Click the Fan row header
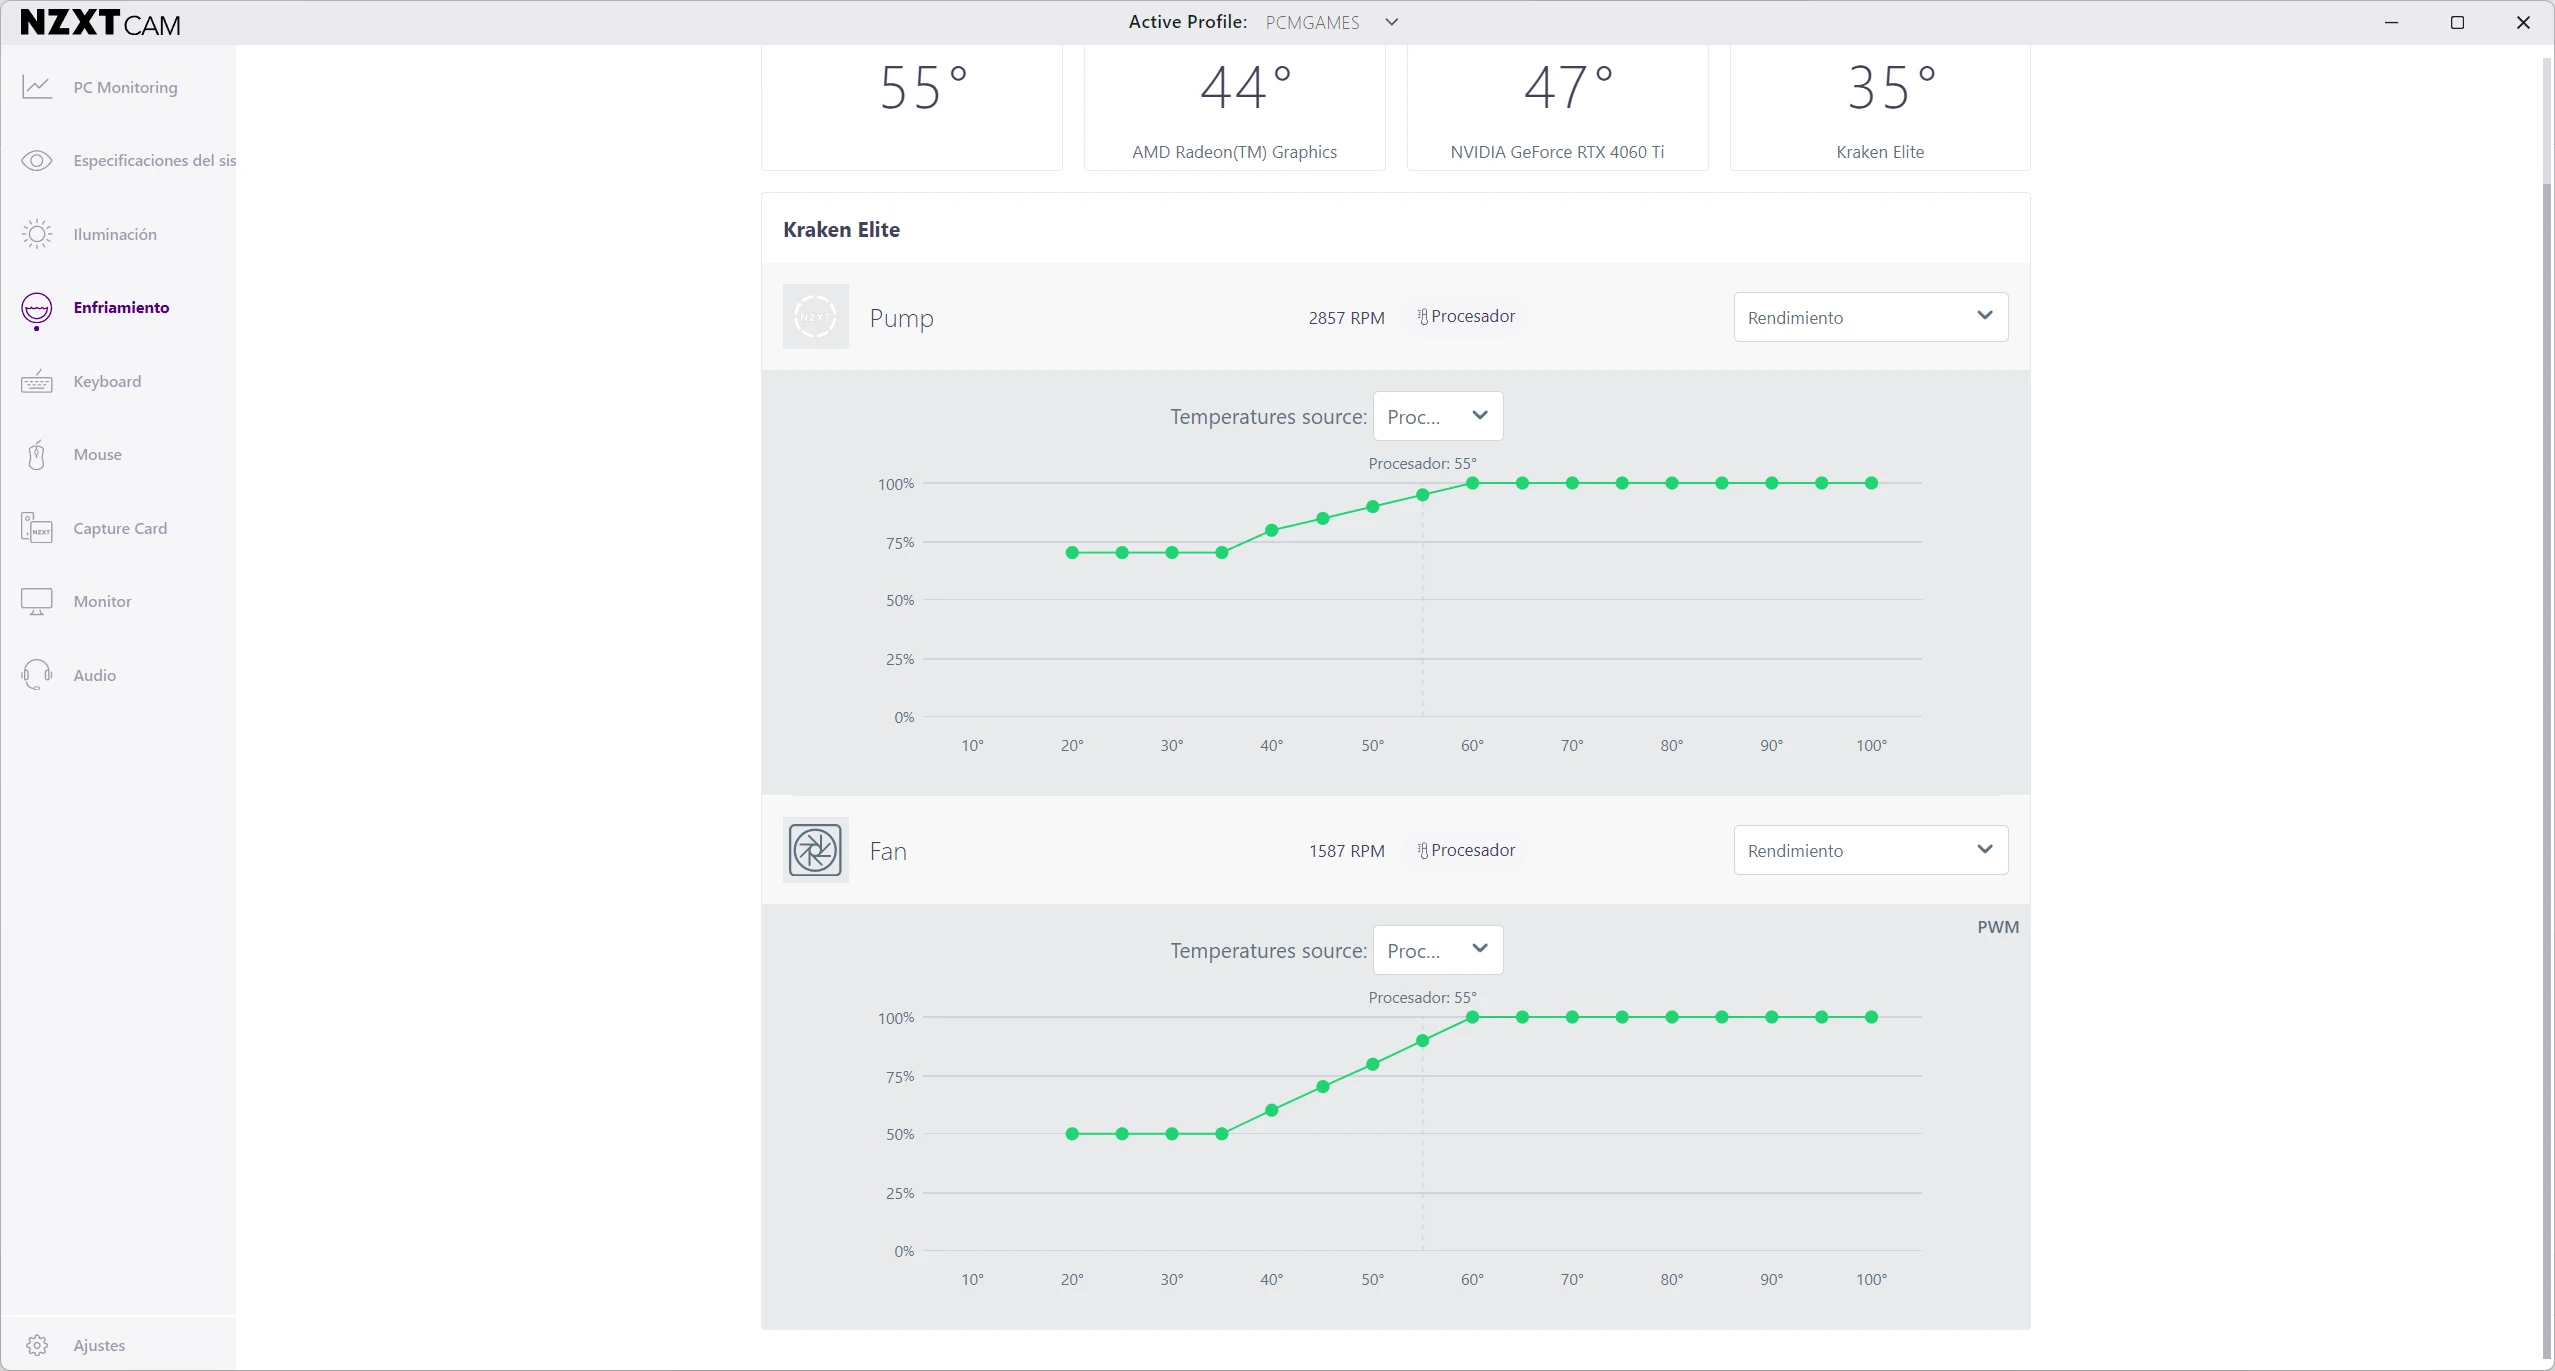The height and width of the screenshot is (1371, 2555). [x=1395, y=850]
